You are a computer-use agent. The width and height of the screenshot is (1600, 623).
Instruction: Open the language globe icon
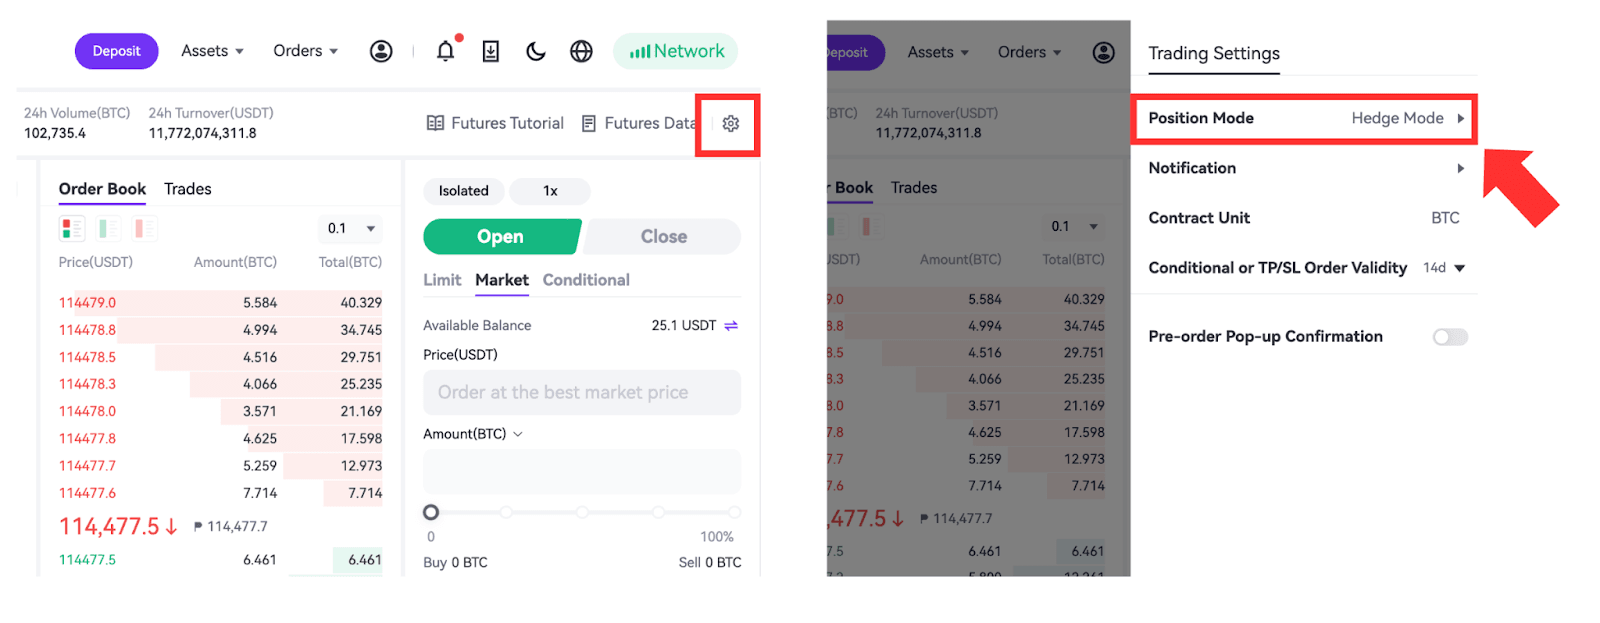pos(581,51)
